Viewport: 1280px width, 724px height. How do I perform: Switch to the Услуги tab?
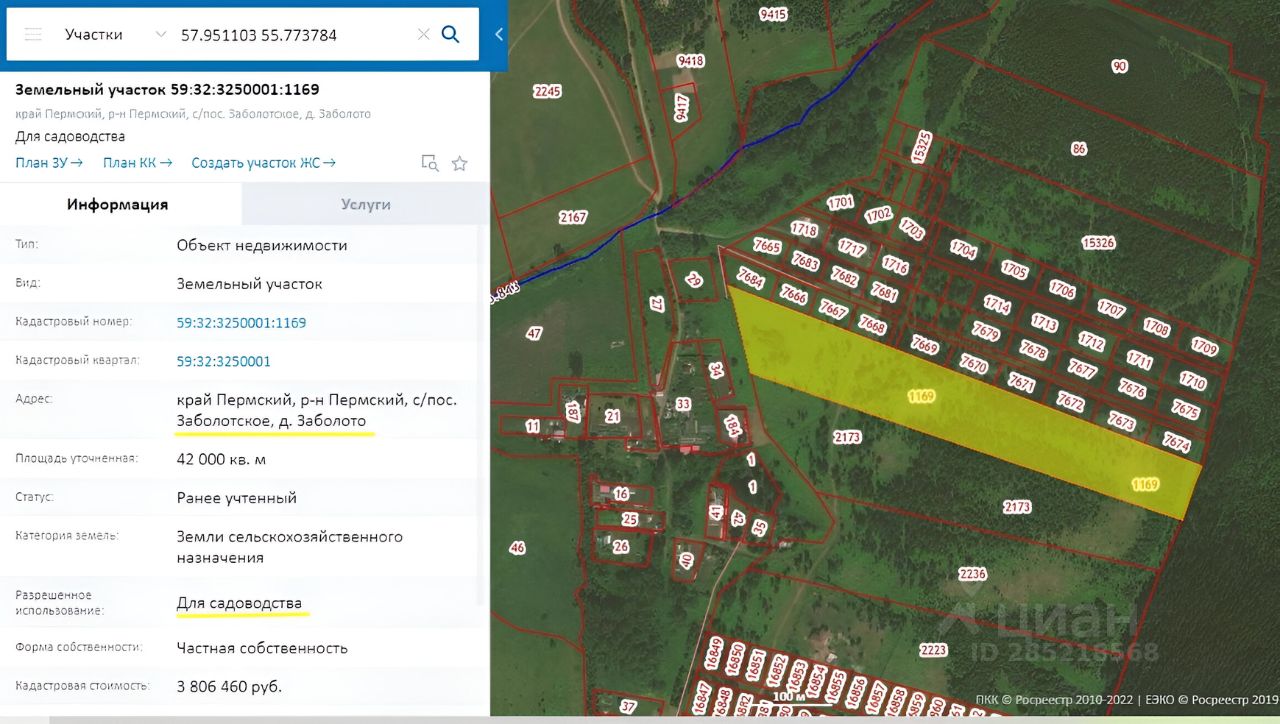365,204
